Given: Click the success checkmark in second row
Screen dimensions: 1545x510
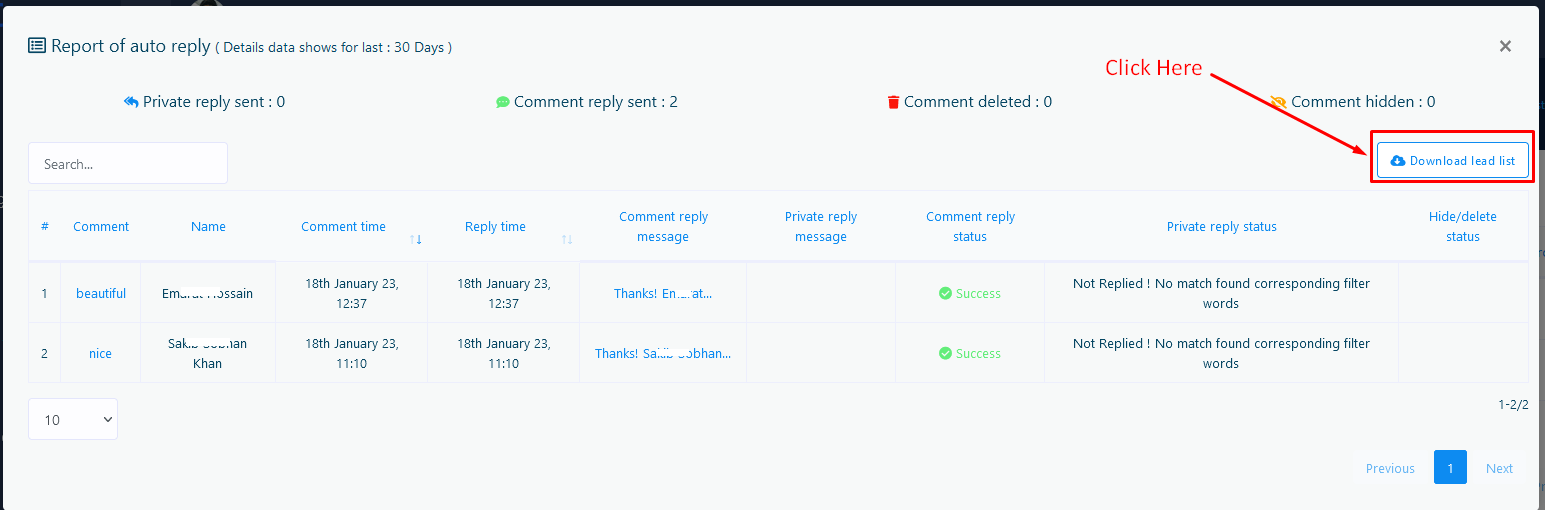Looking at the screenshot, I should click(945, 354).
